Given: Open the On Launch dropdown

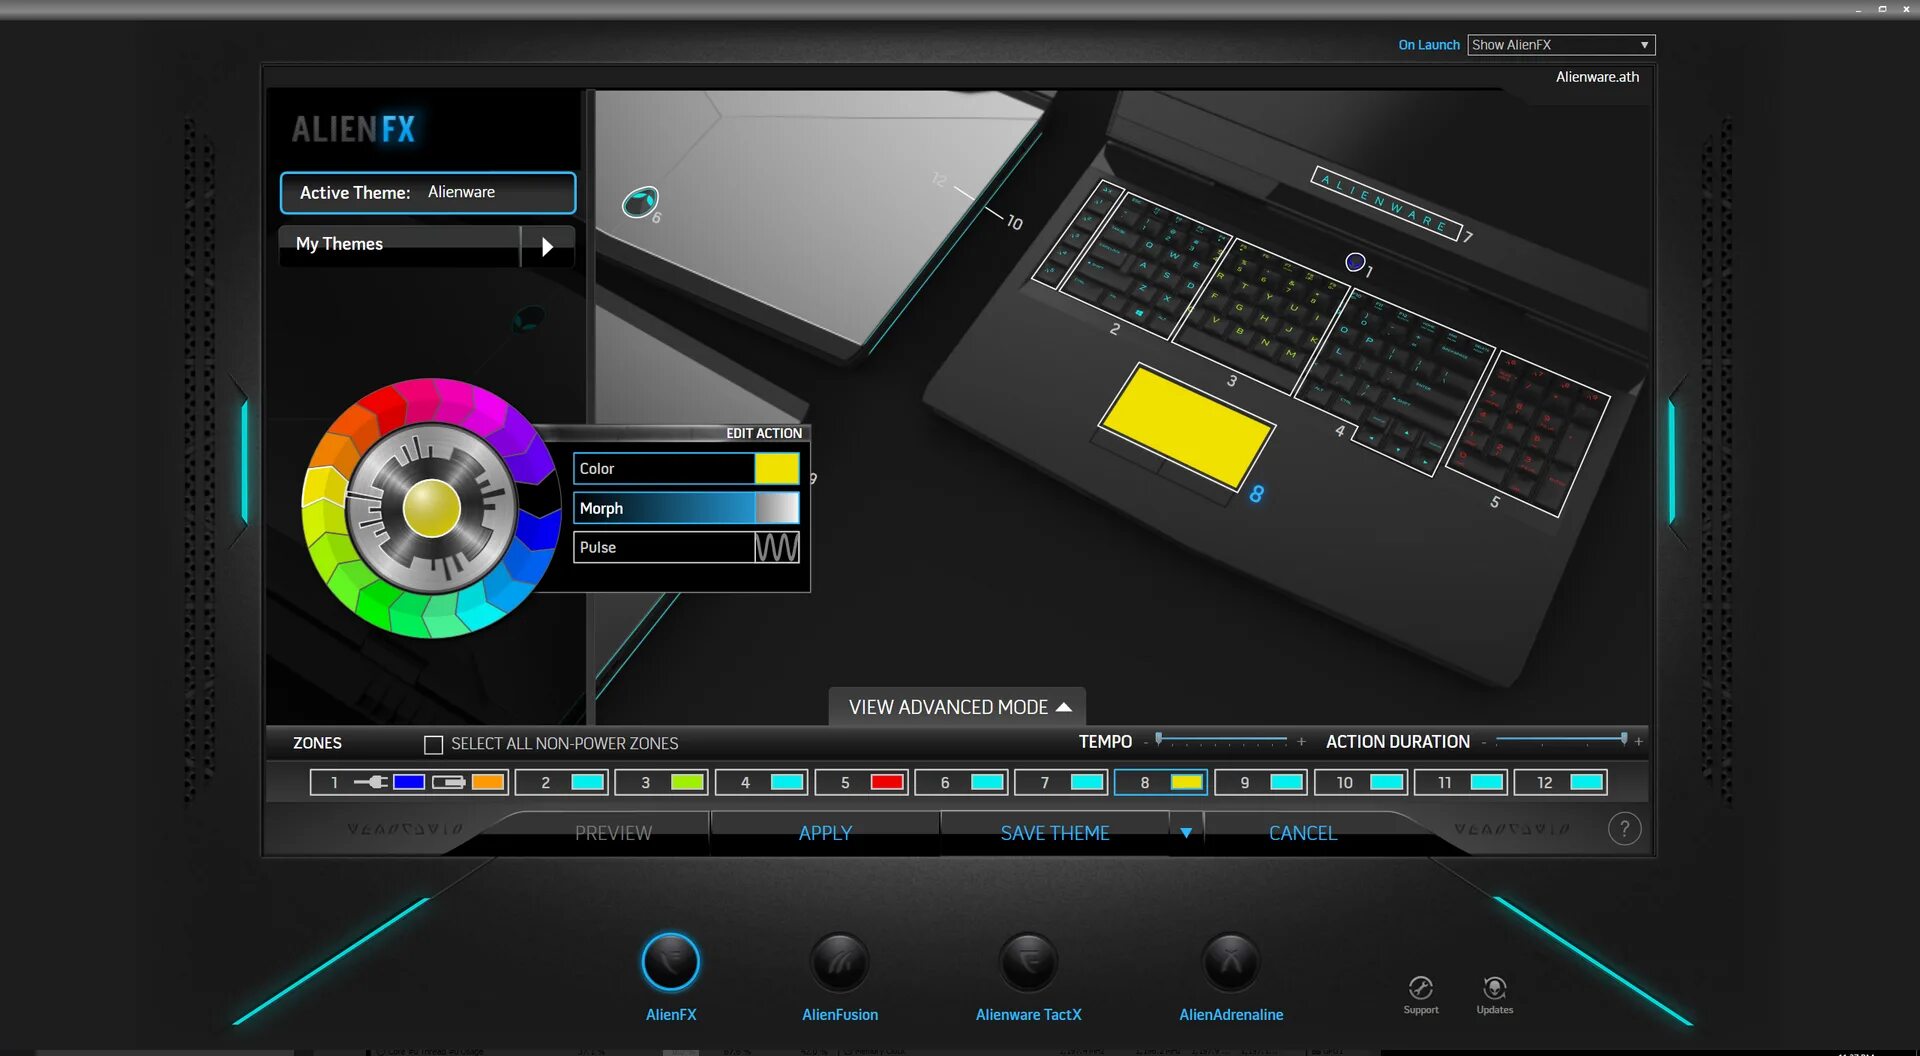Looking at the screenshot, I should tap(1560, 45).
